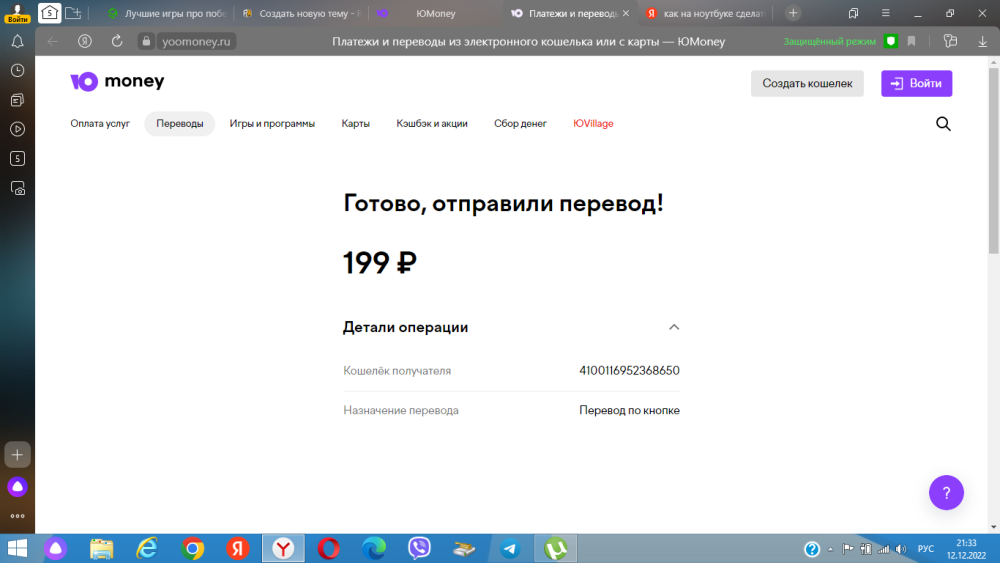Switch to как на ноутбуке tab
The height and width of the screenshot is (563, 1000).
(707, 13)
